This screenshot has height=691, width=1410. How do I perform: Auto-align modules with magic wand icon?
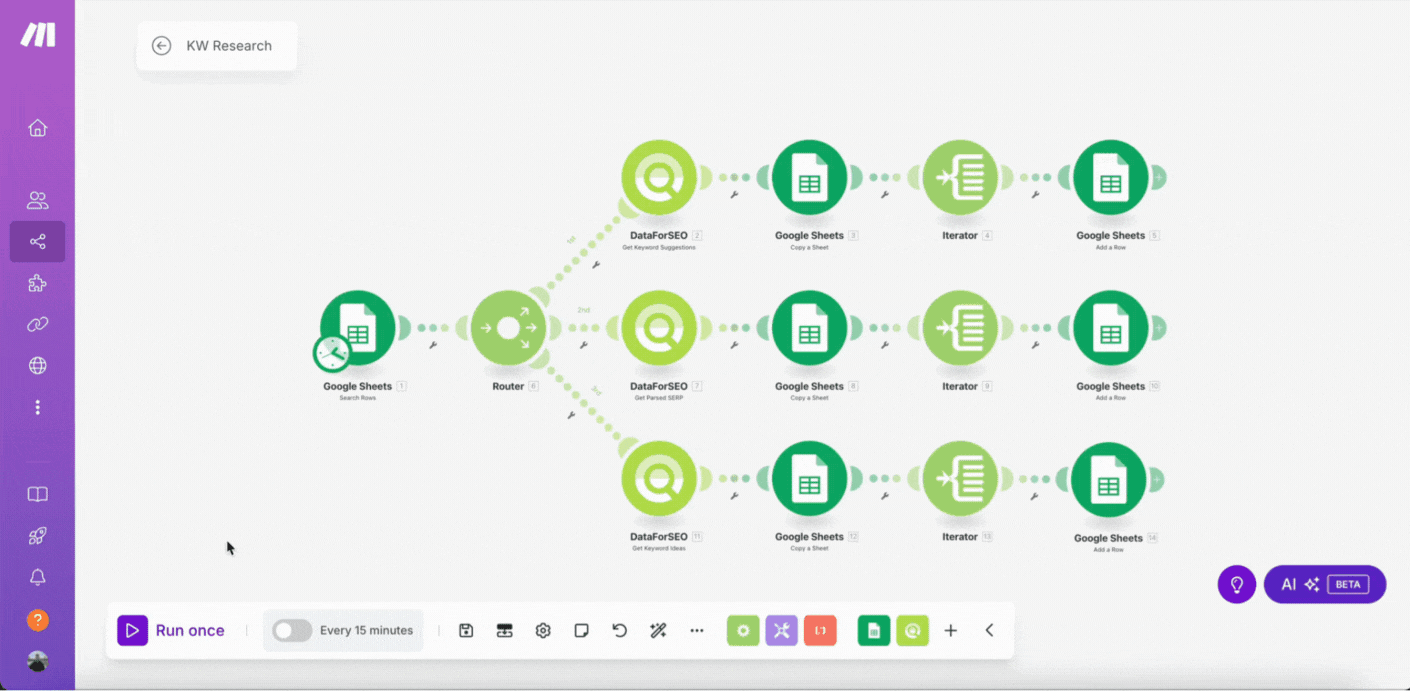click(x=658, y=631)
